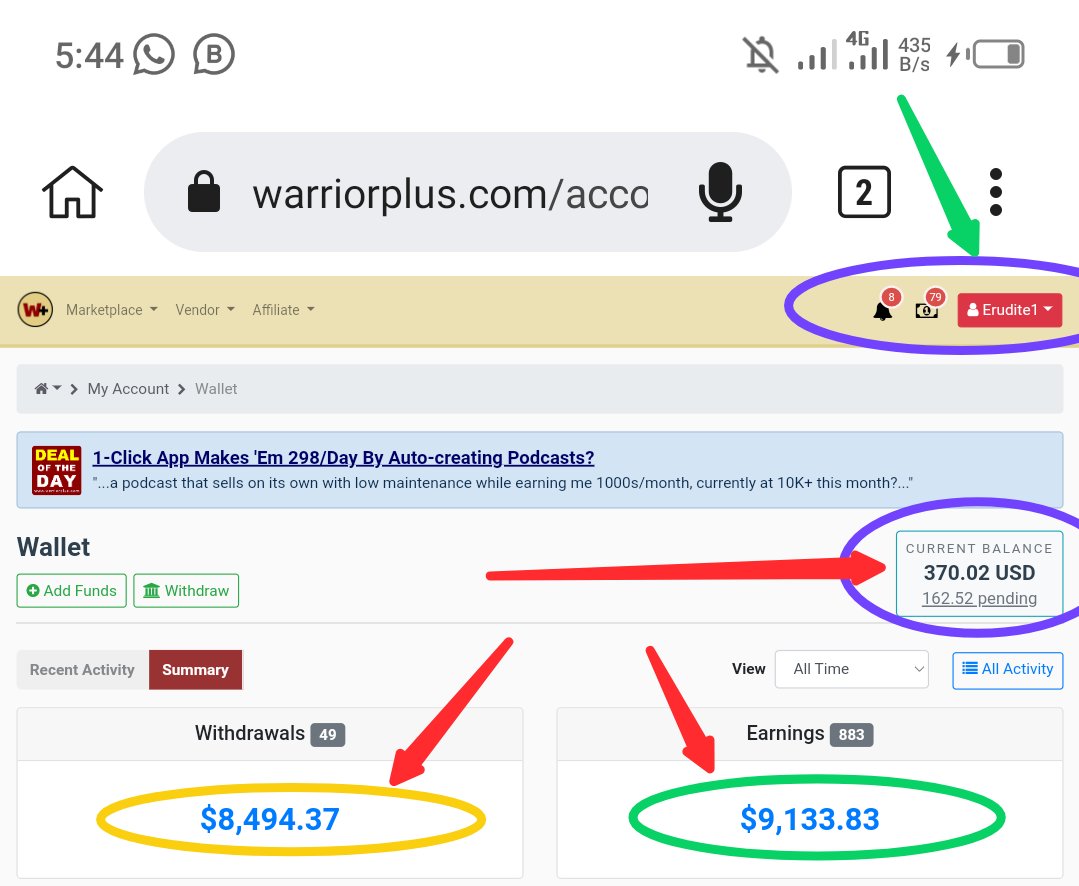Go to My Account breadcrumb

coord(128,389)
